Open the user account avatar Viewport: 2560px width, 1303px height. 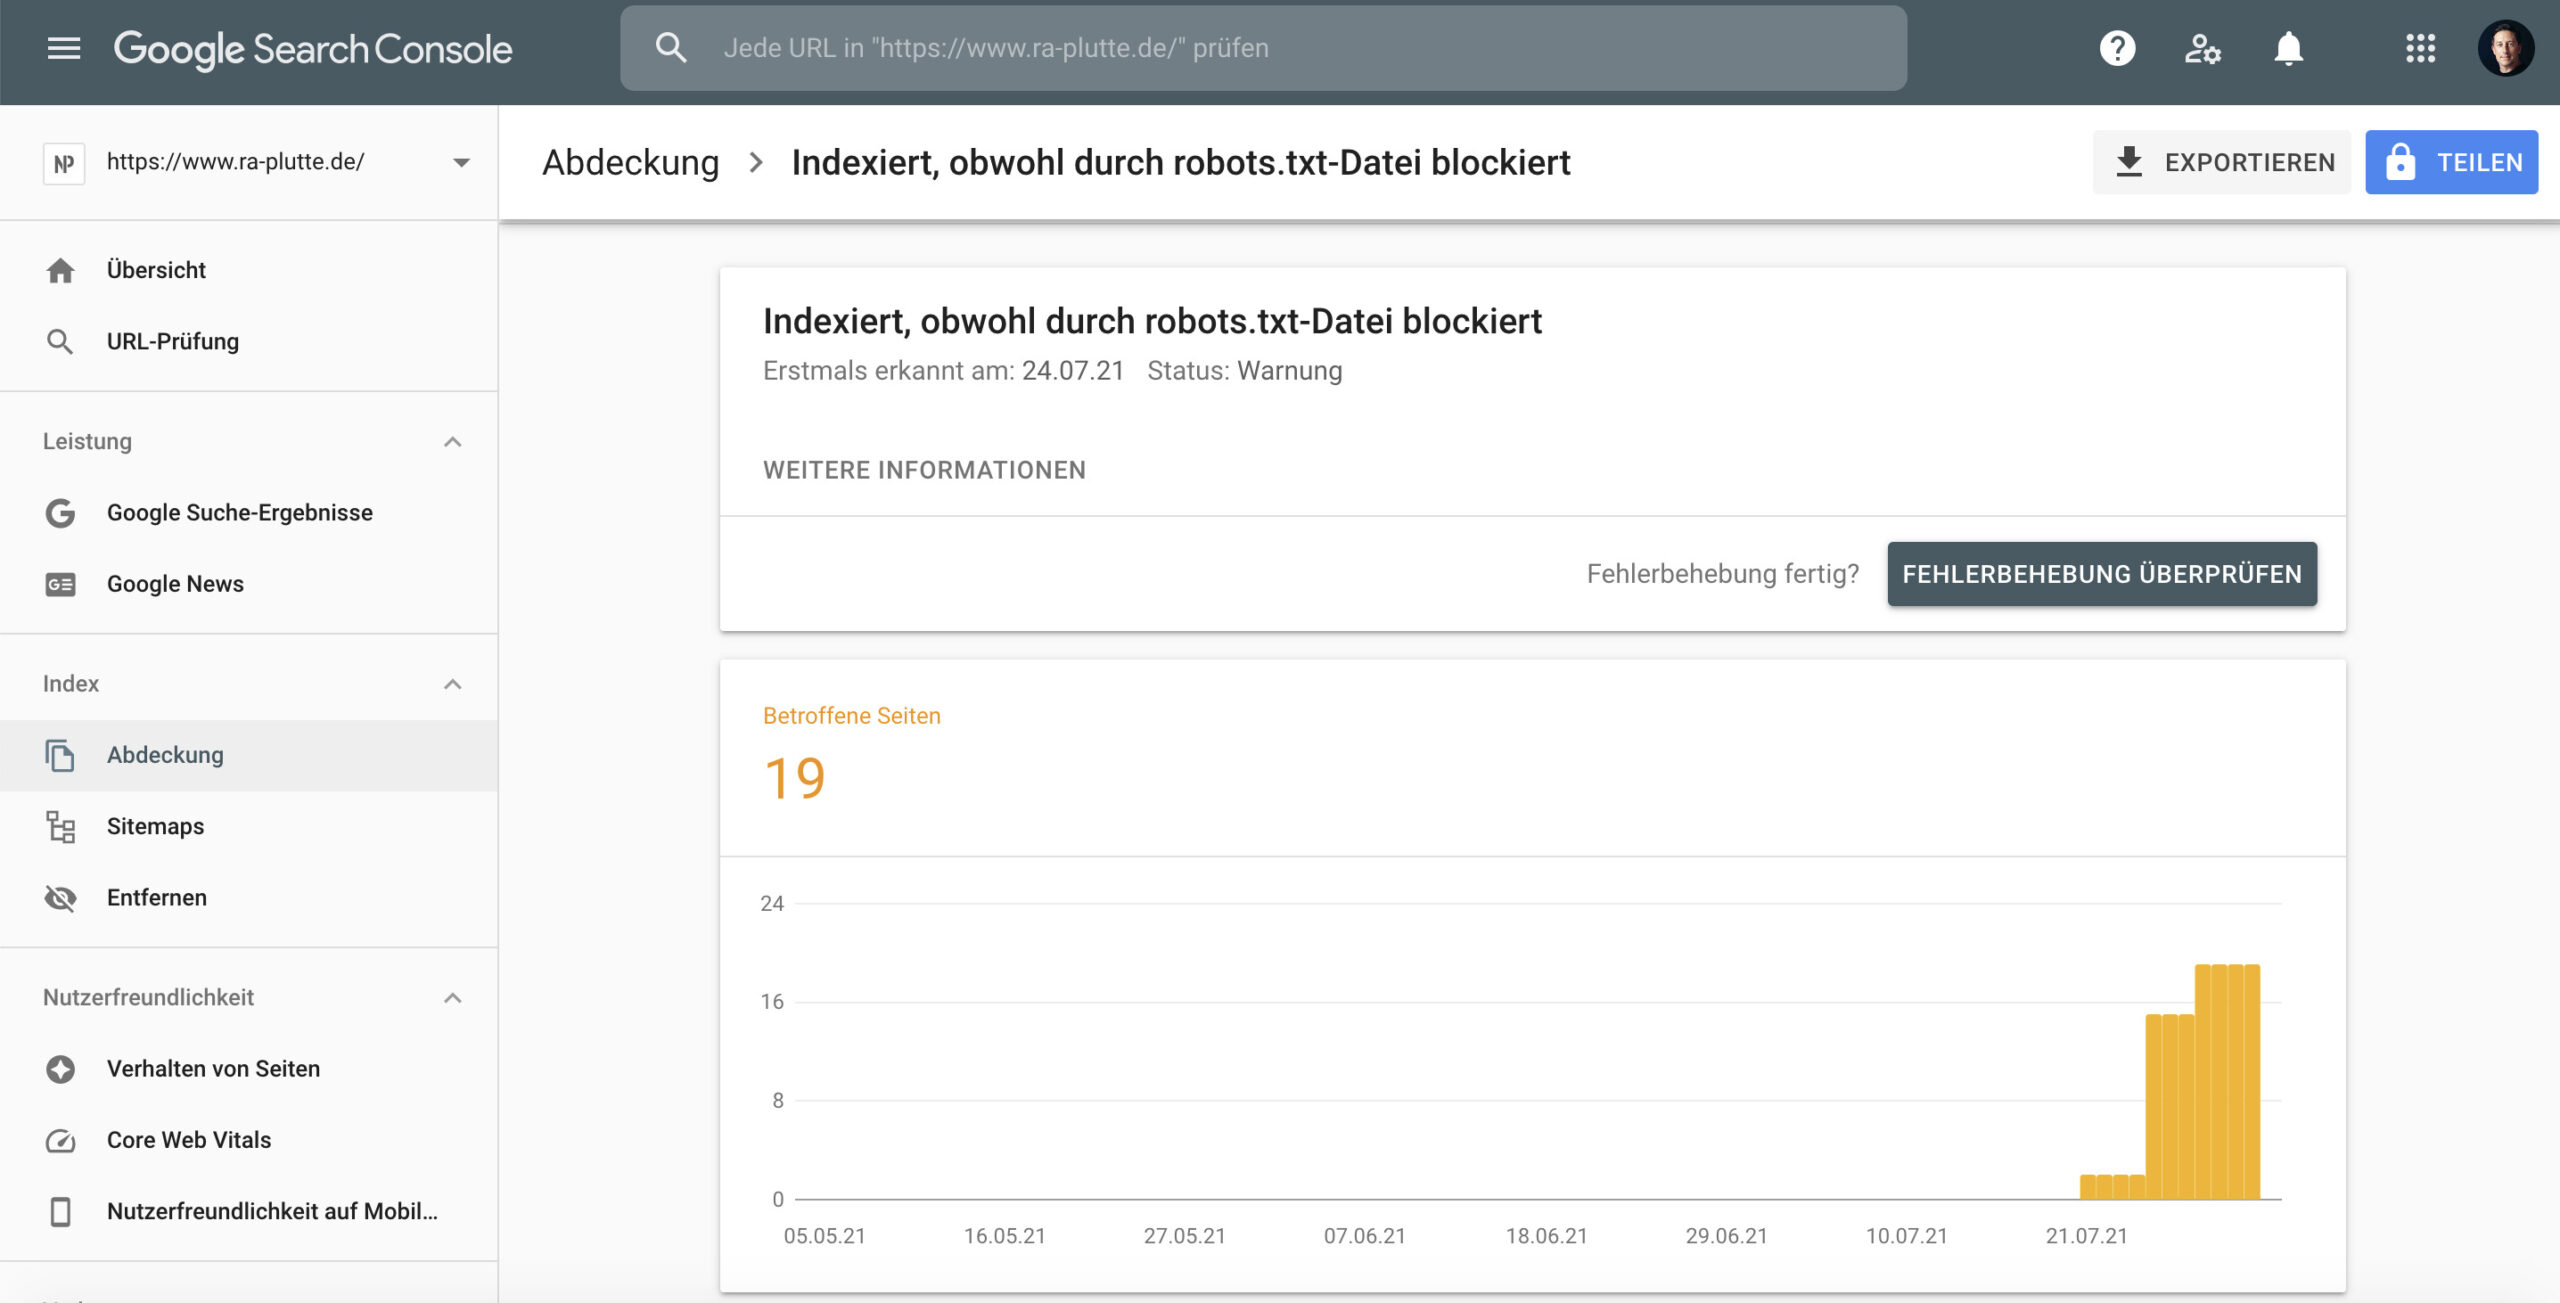coord(2505,48)
